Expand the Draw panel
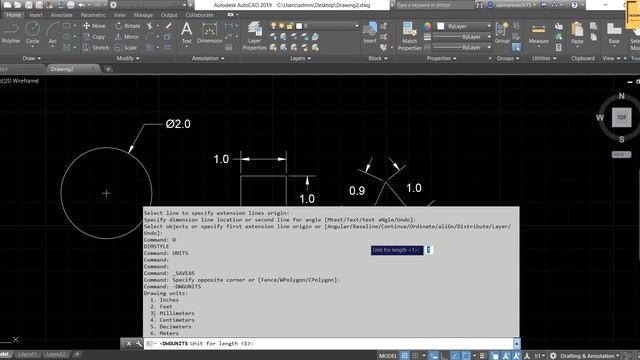 pyautogui.click(x=31, y=58)
